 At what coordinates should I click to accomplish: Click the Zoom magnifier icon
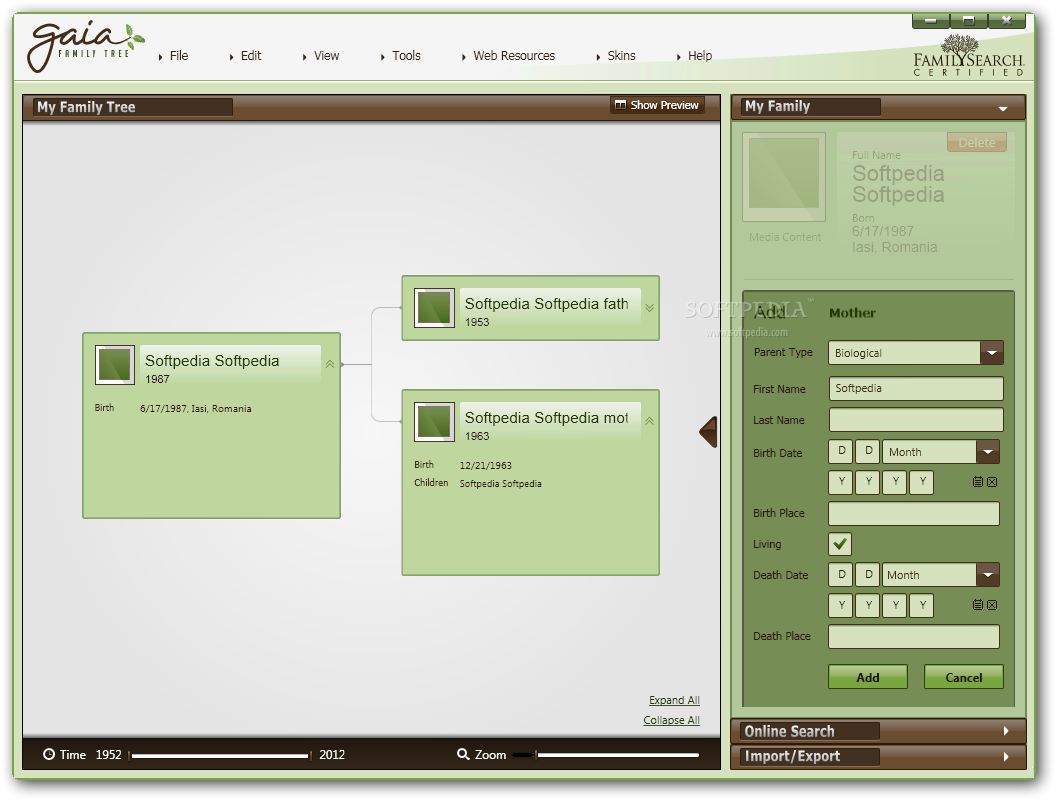tap(463, 754)
